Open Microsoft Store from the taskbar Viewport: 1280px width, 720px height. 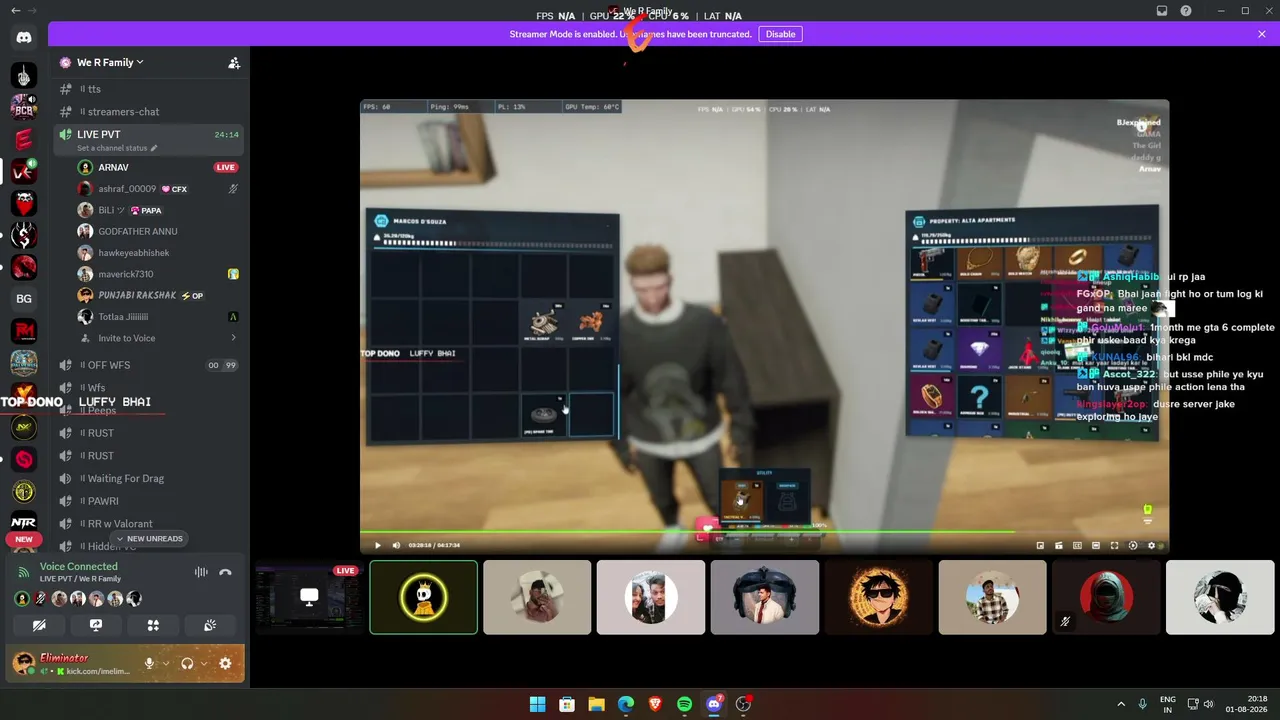(567, 704)
